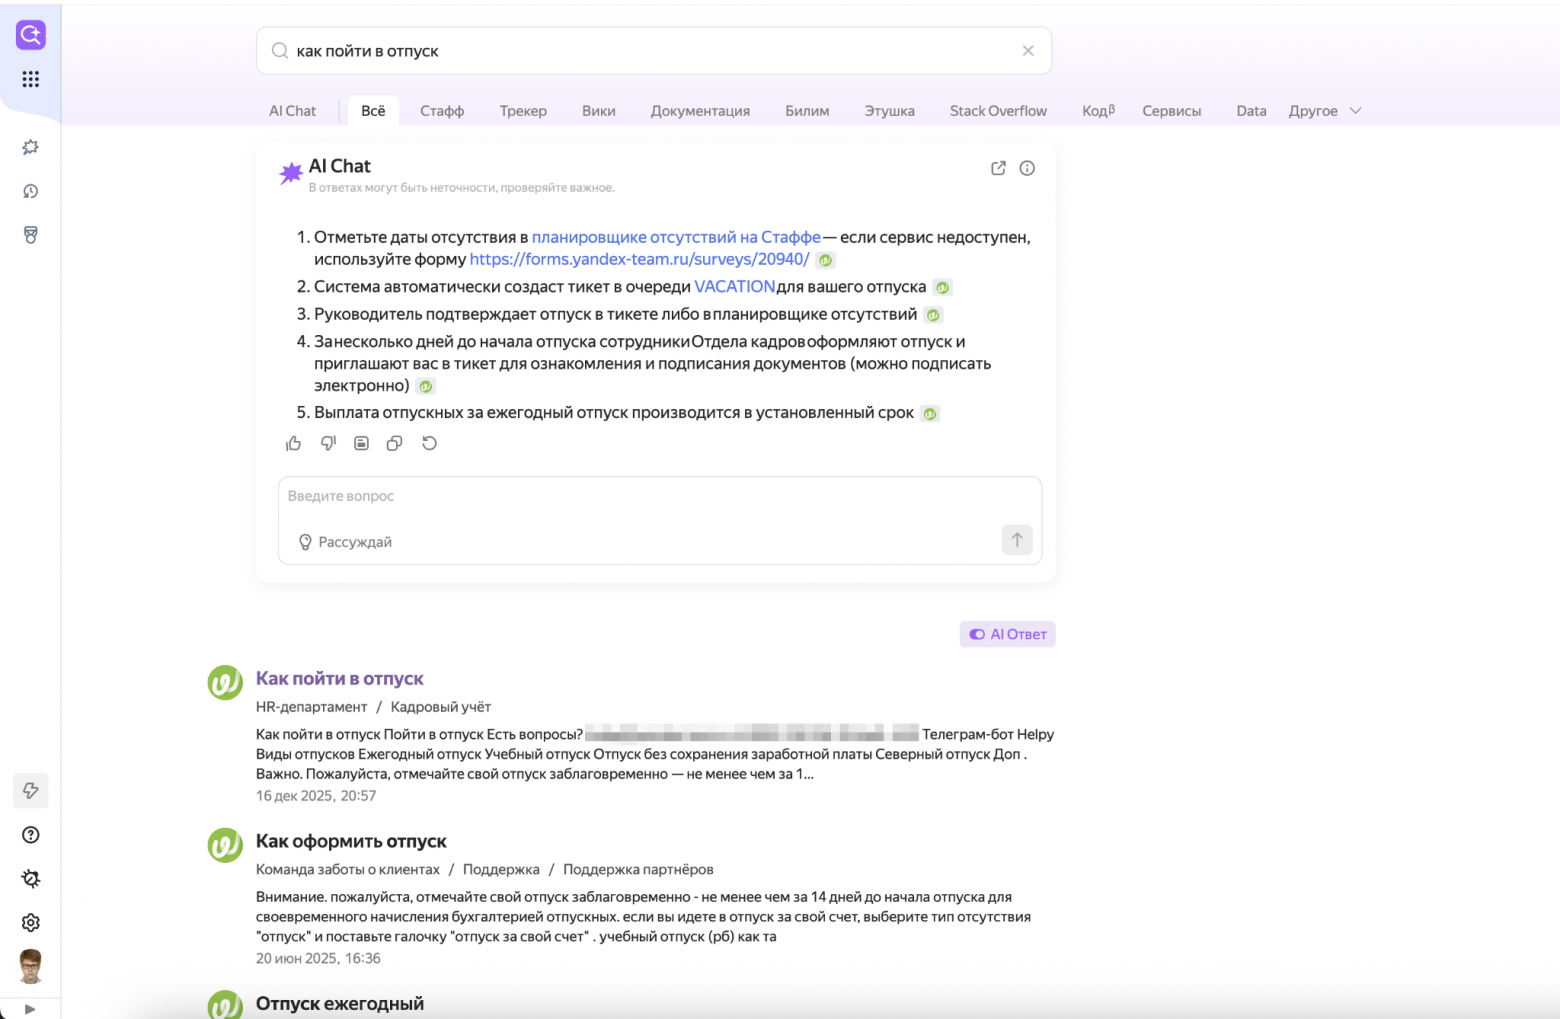This screenshot has width=1560, height=1019.
Task: Click the puzzle-piece icon in the left sidebar
Action: 31,147
